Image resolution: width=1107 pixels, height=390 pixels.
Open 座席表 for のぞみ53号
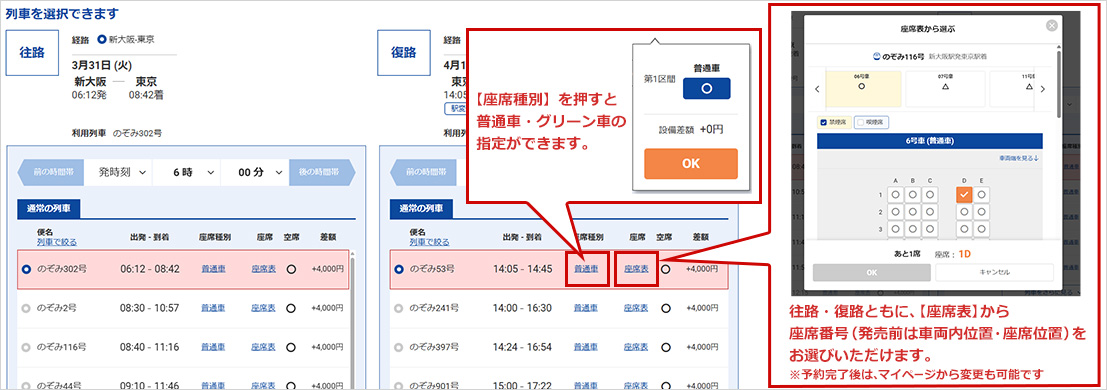tap(636, 269)
